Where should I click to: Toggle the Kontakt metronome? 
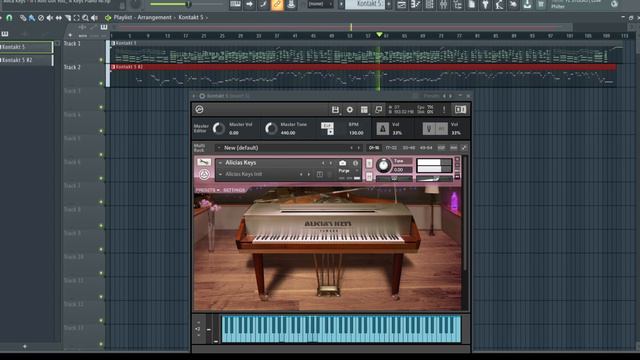(x=382, y=129)
